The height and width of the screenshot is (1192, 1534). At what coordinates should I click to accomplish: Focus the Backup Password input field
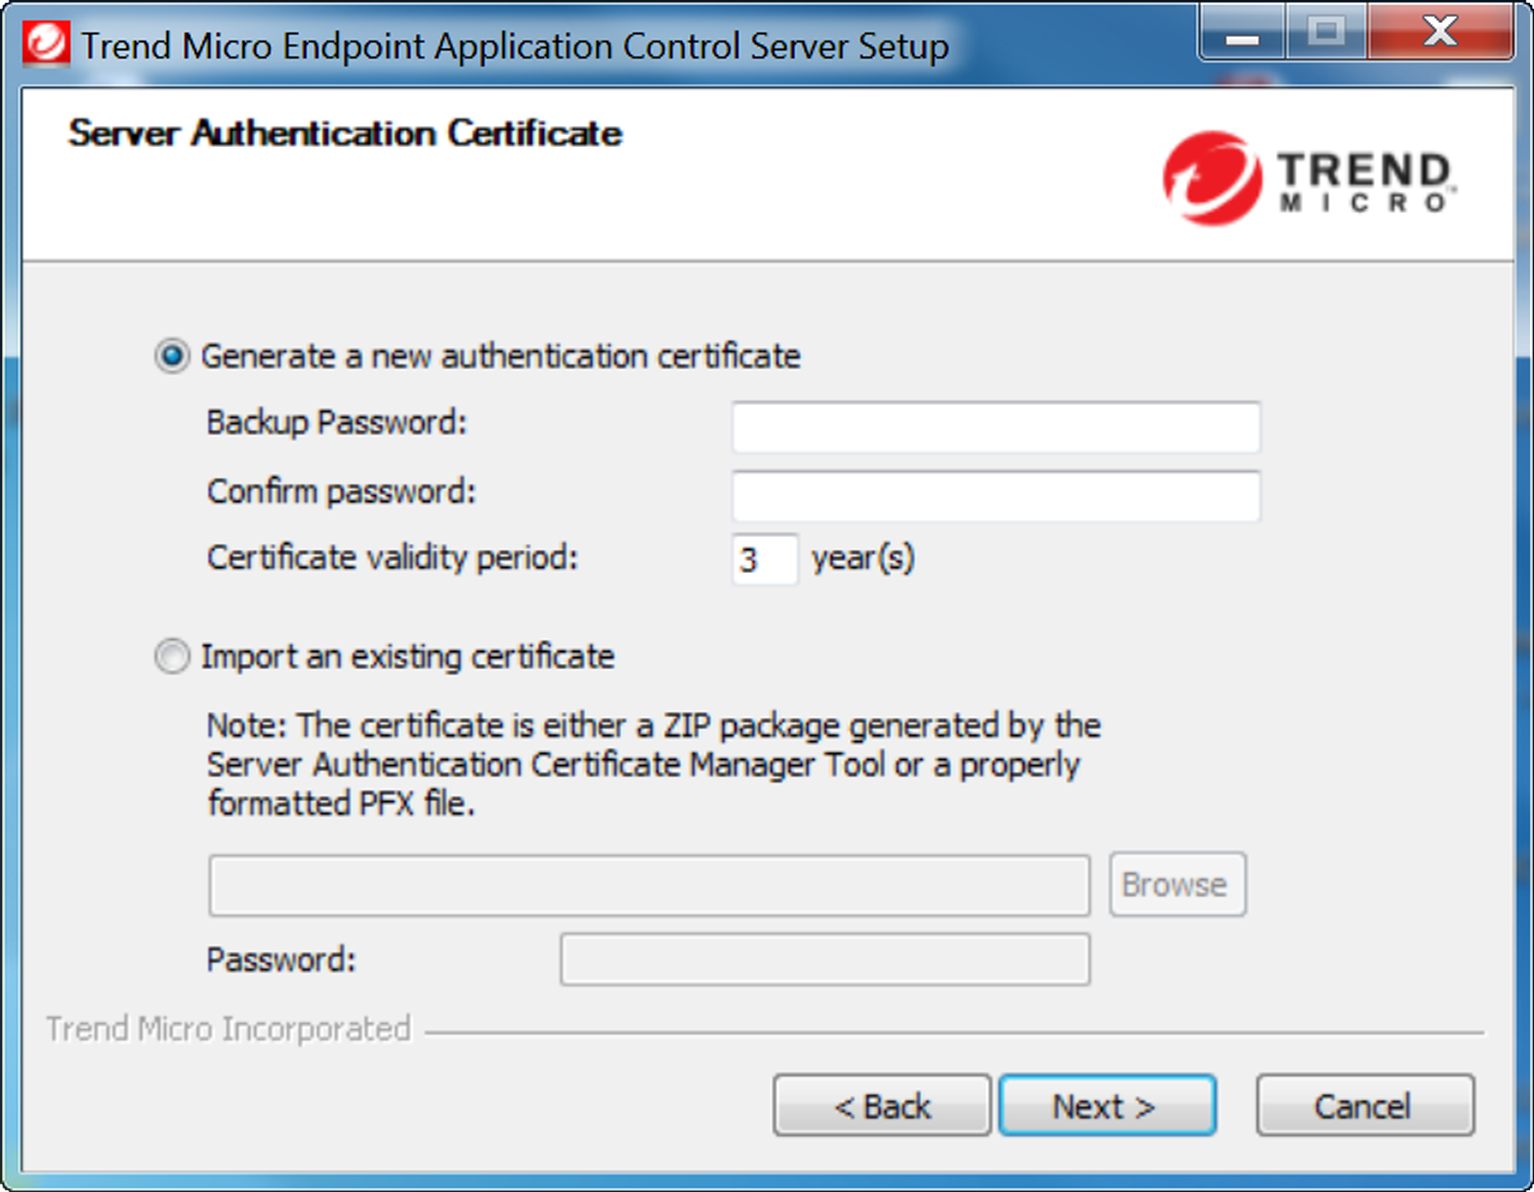(x=995, y=427)
